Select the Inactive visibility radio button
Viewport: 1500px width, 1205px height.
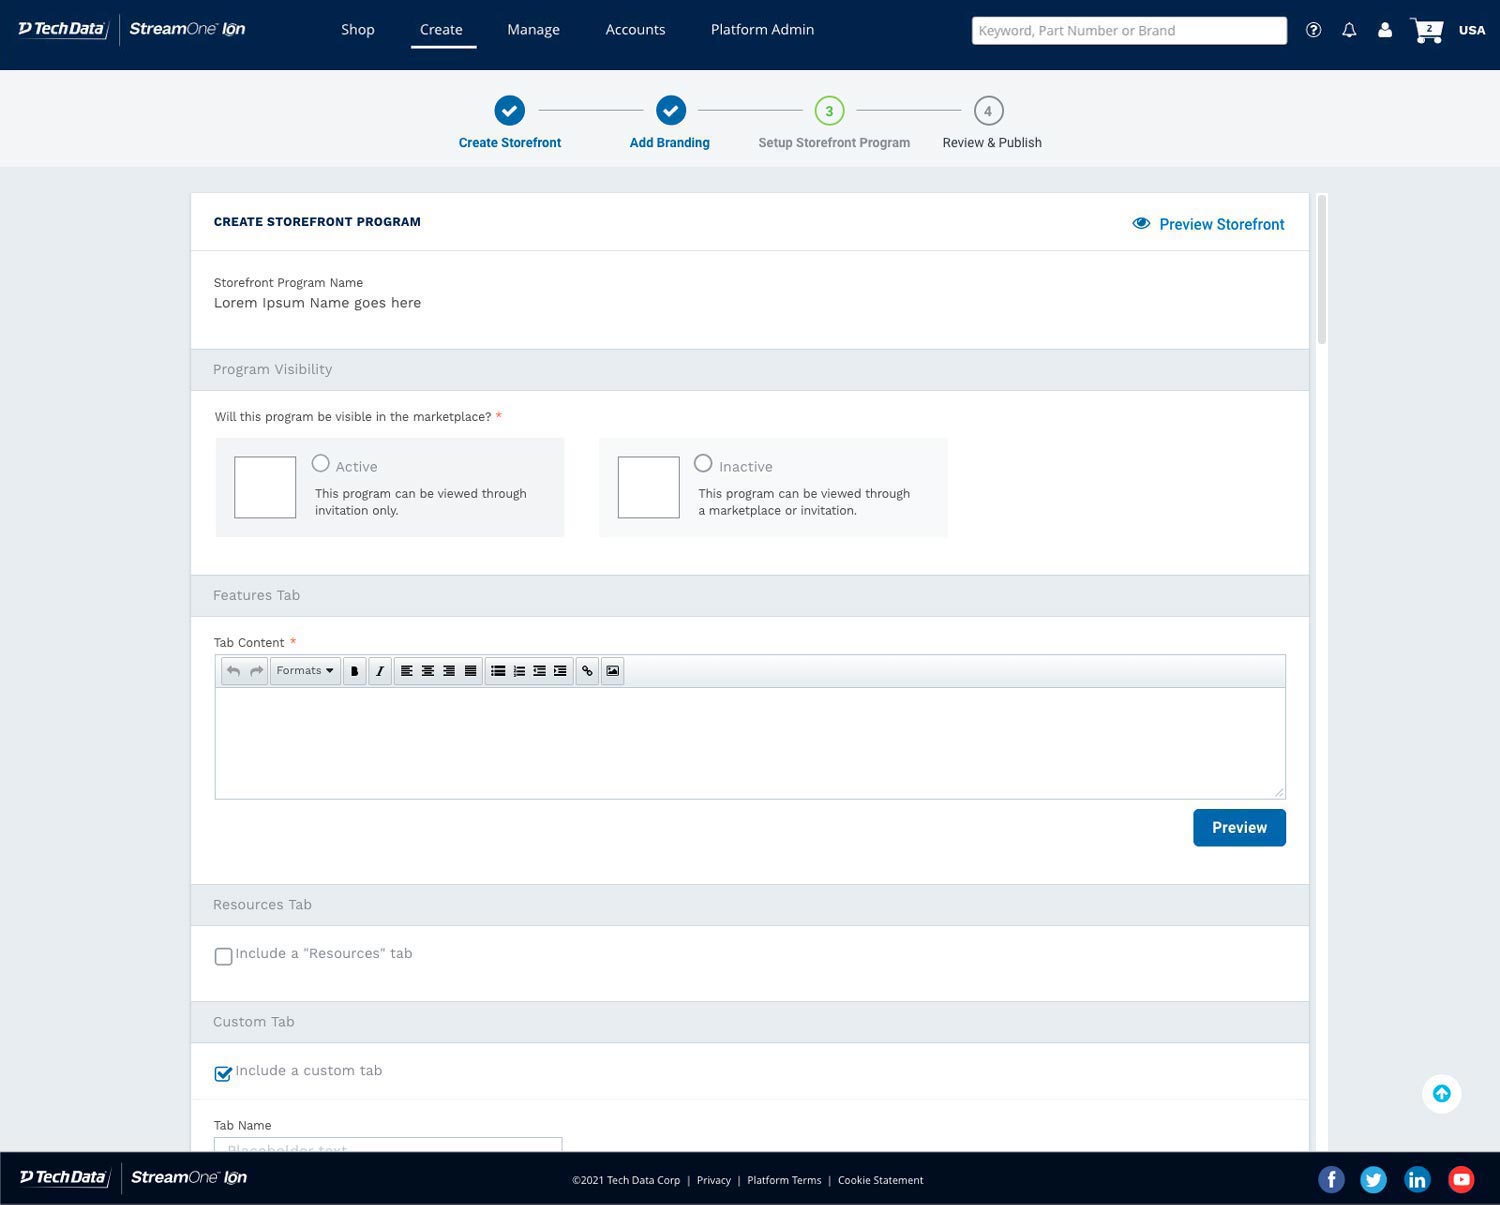(703, 464)
